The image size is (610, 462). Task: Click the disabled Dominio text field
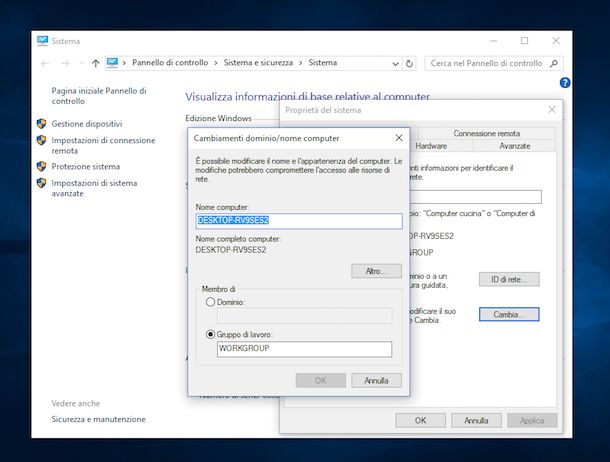(x=304, y=315)
